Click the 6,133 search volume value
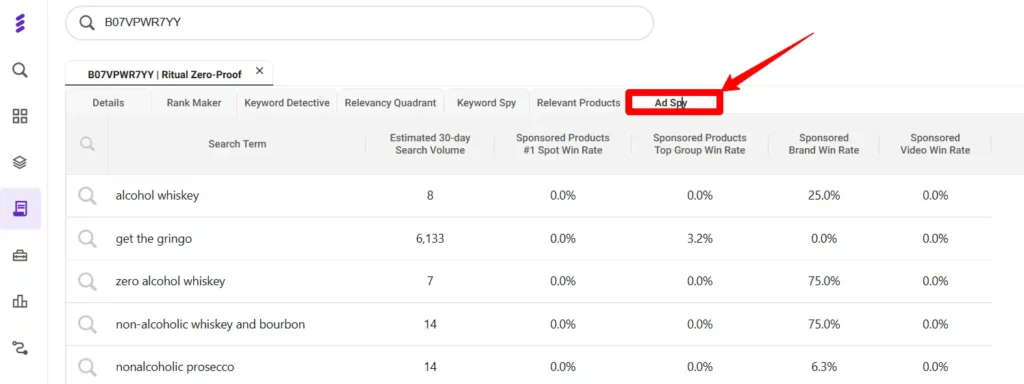The width and height of the screenshot is (1024, 384). pos(430,239)
